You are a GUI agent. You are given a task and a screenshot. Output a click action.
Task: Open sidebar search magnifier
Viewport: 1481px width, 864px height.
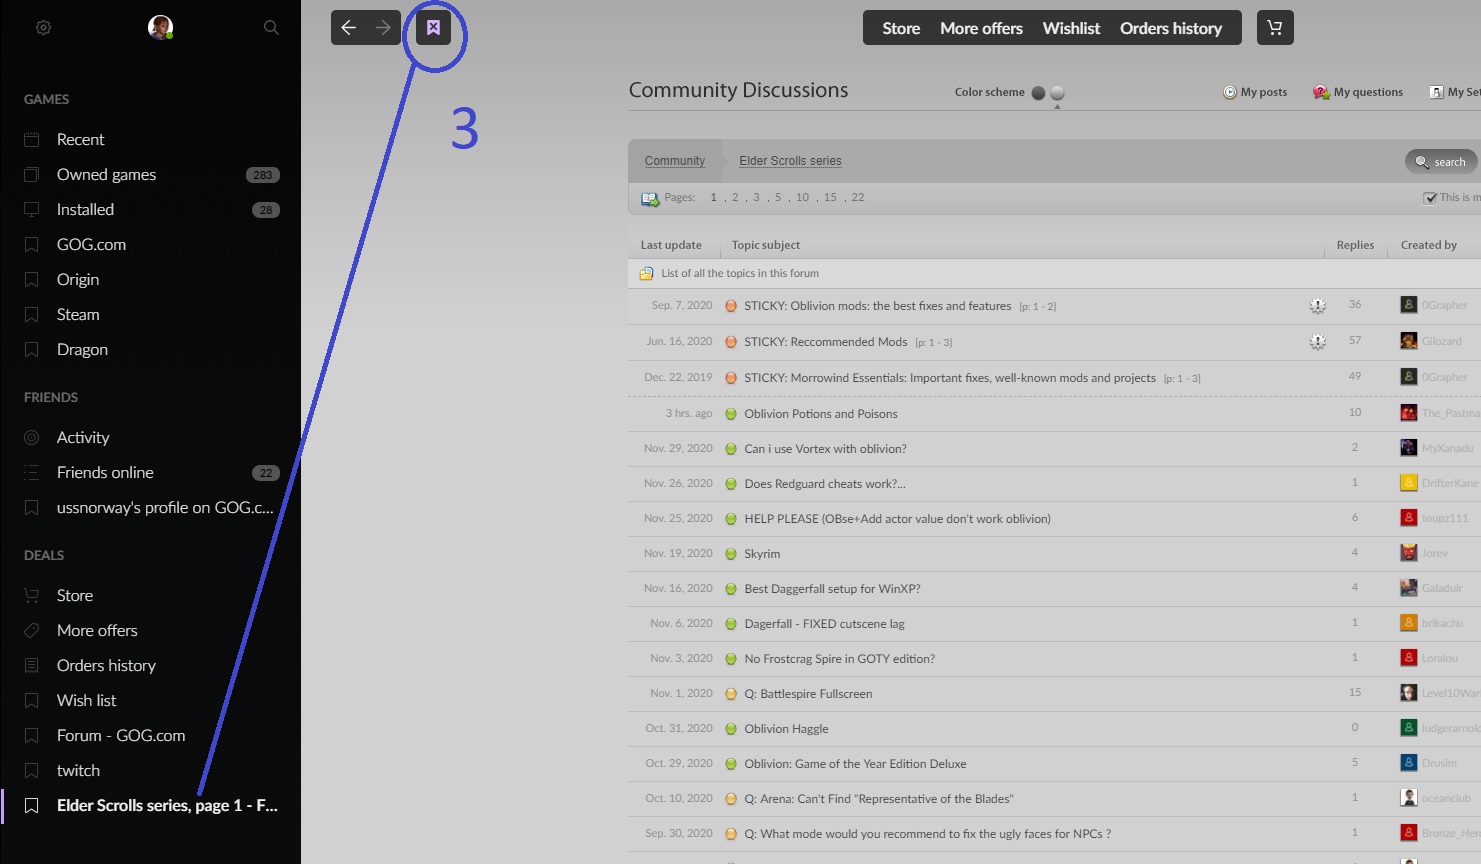pyautogui.click(x=271, y=28)
